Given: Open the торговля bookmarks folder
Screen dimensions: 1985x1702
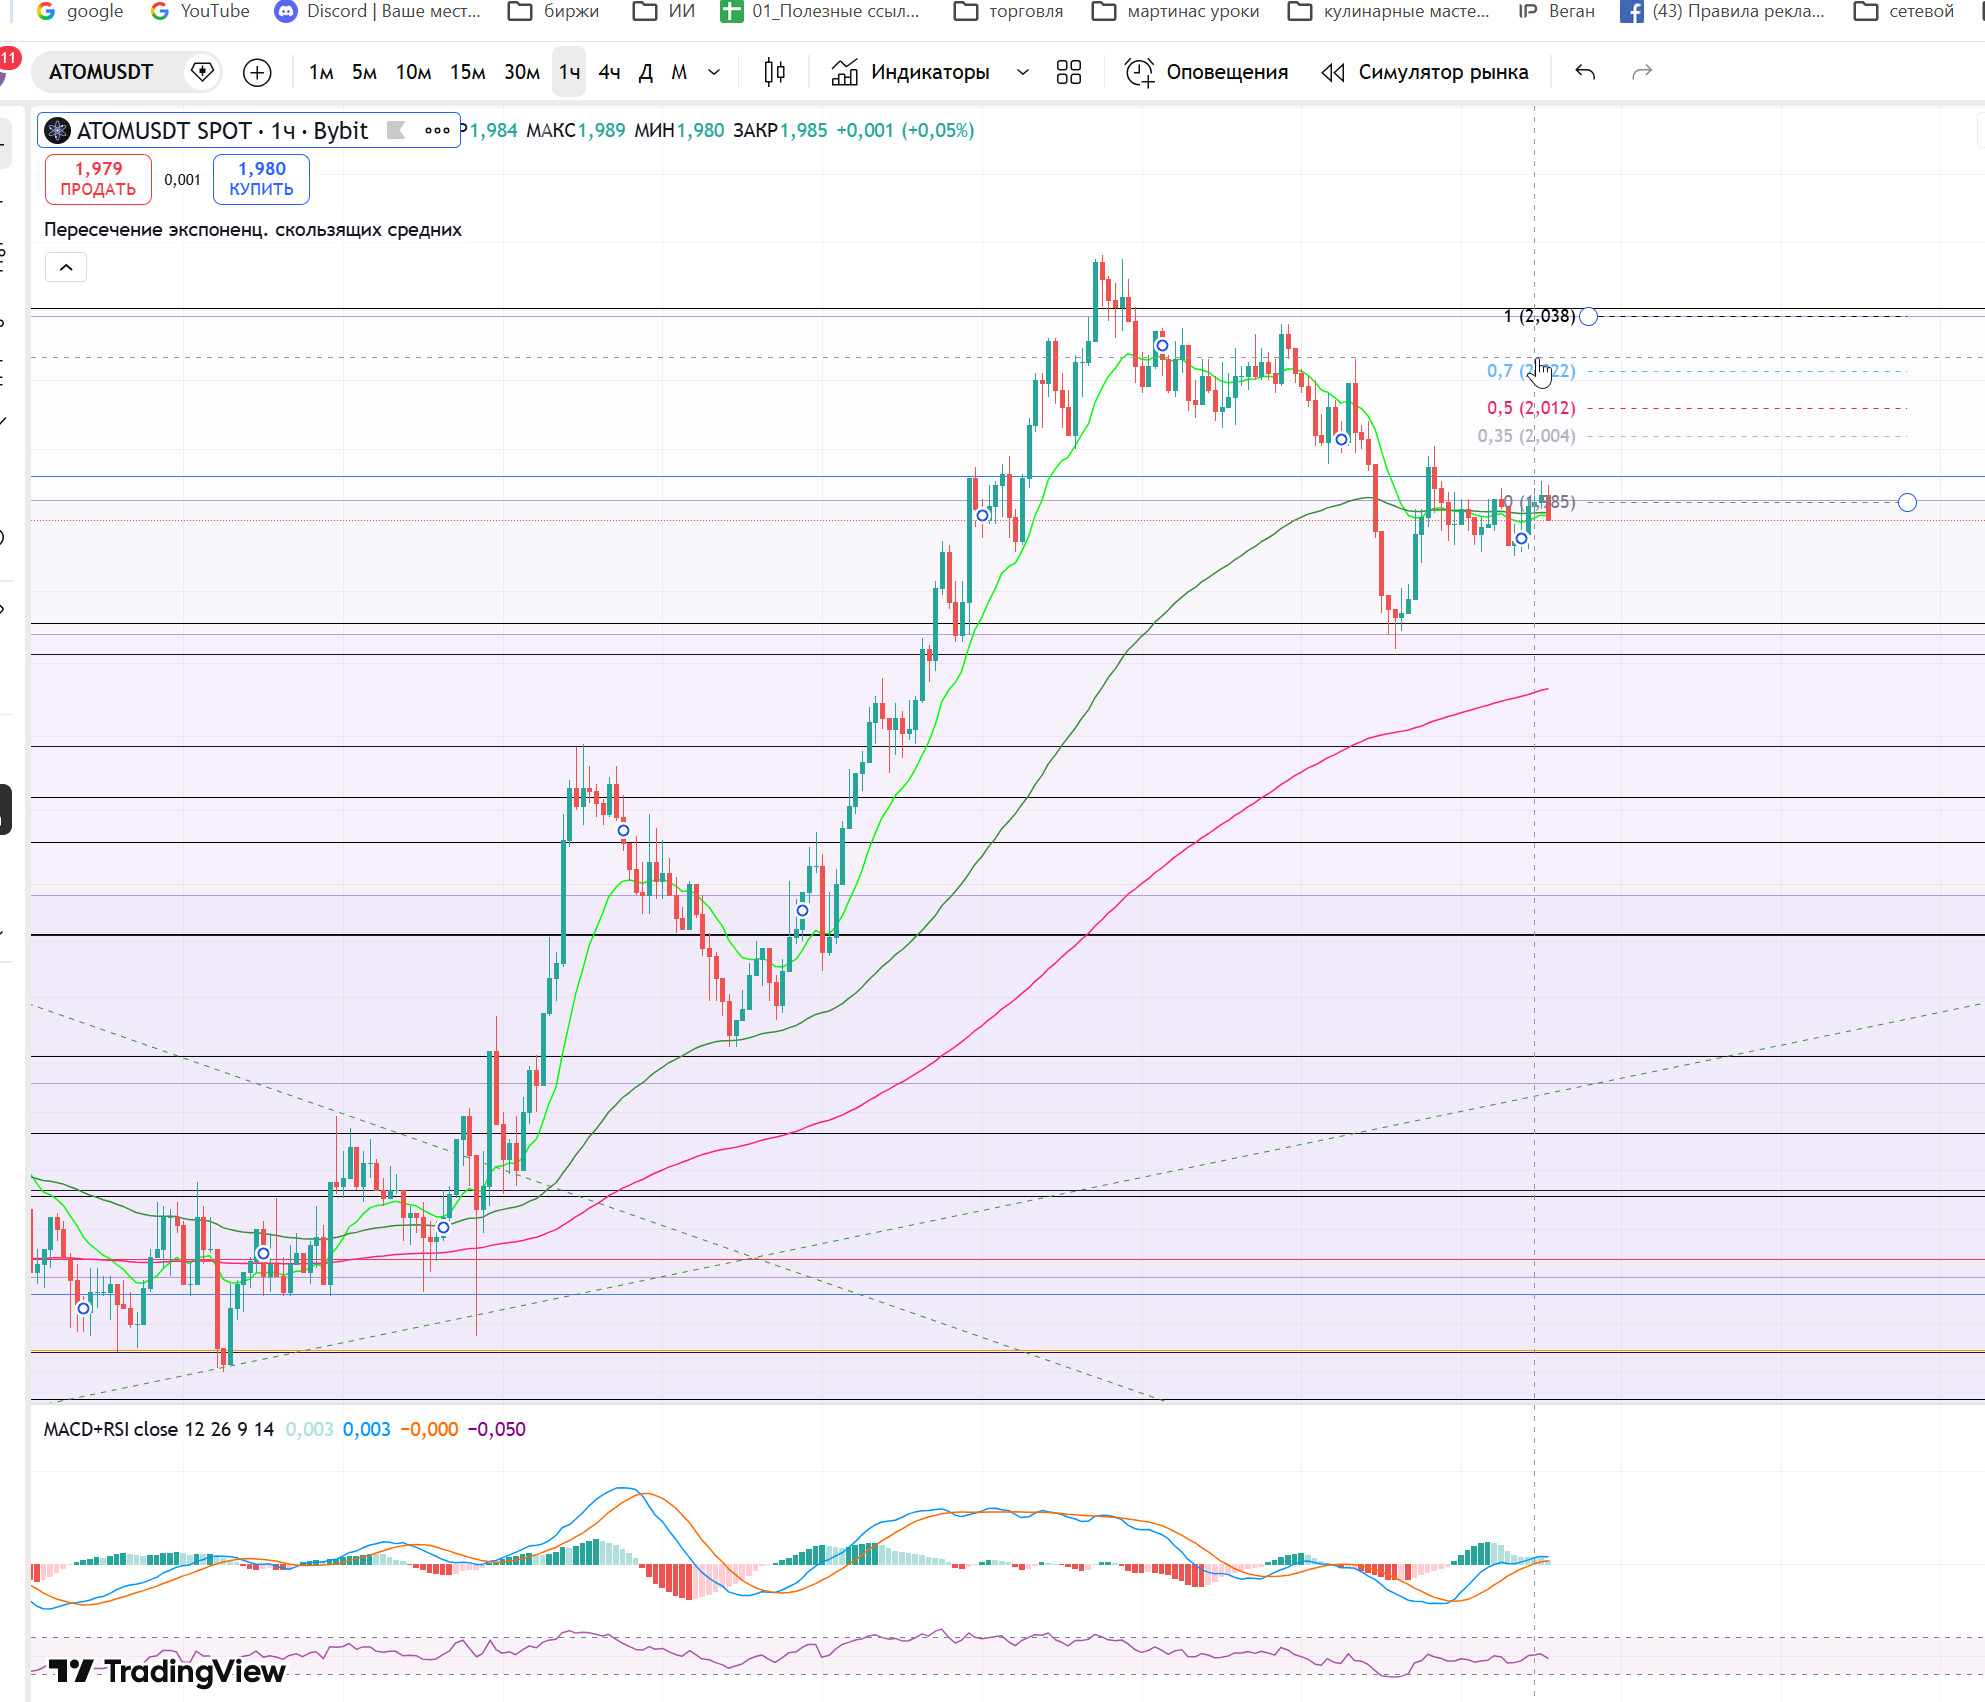Looking at the screenshot, I should click(x=1008, y=11).
